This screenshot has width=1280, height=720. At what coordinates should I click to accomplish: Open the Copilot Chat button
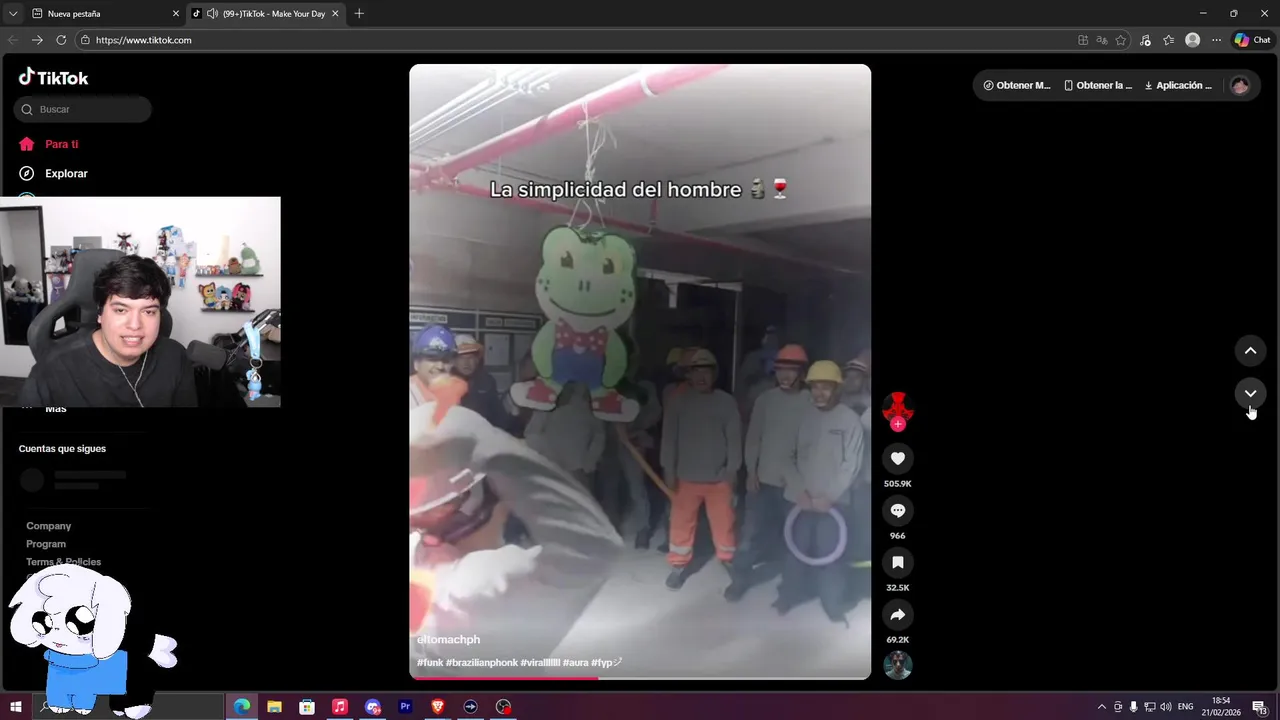coord(1253,40)
